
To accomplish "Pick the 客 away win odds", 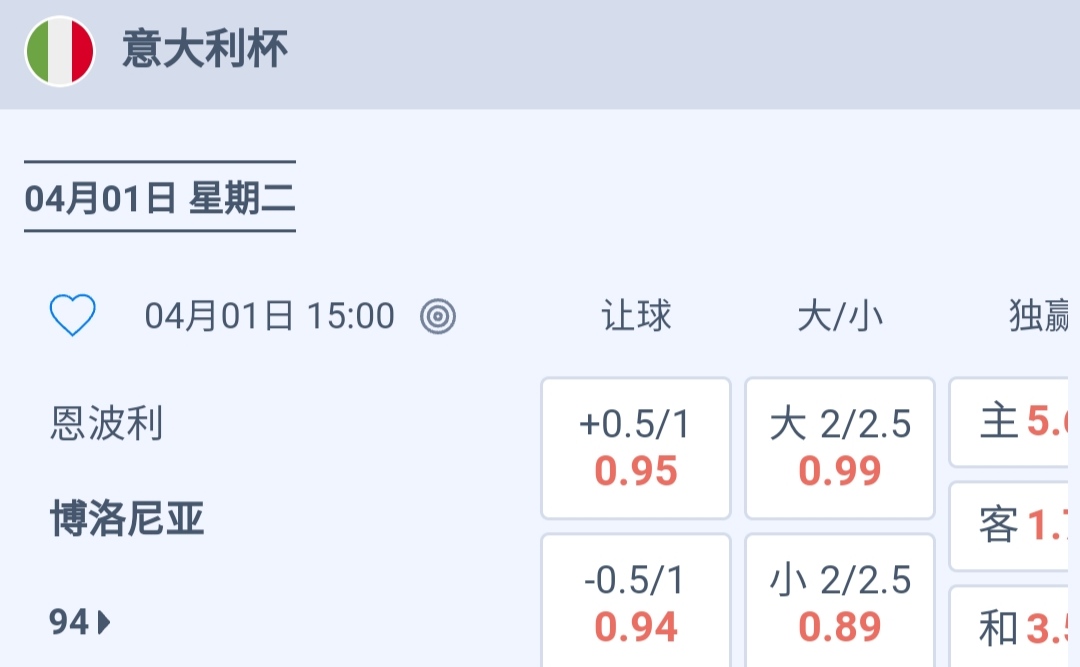I will pos(1012,525).
